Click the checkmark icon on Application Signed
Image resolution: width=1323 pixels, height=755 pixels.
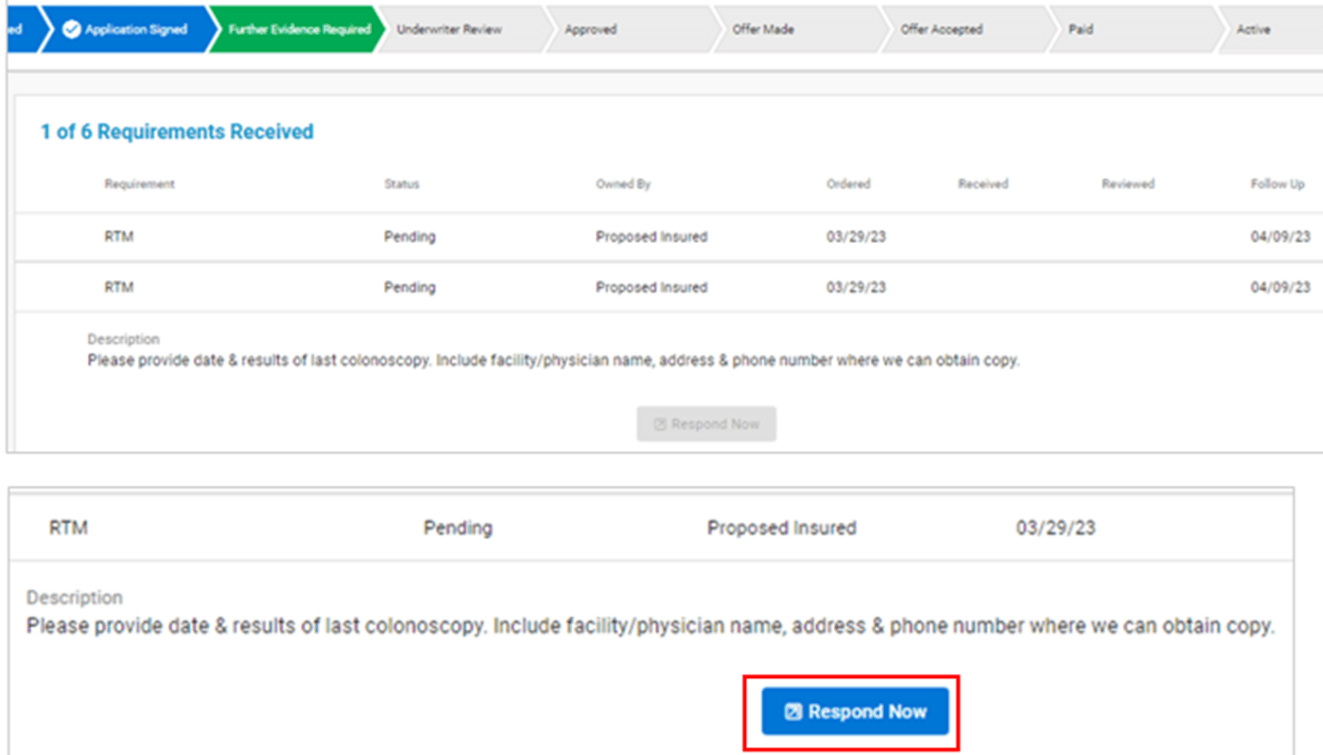pyautogui.click(x=71, y=30)
